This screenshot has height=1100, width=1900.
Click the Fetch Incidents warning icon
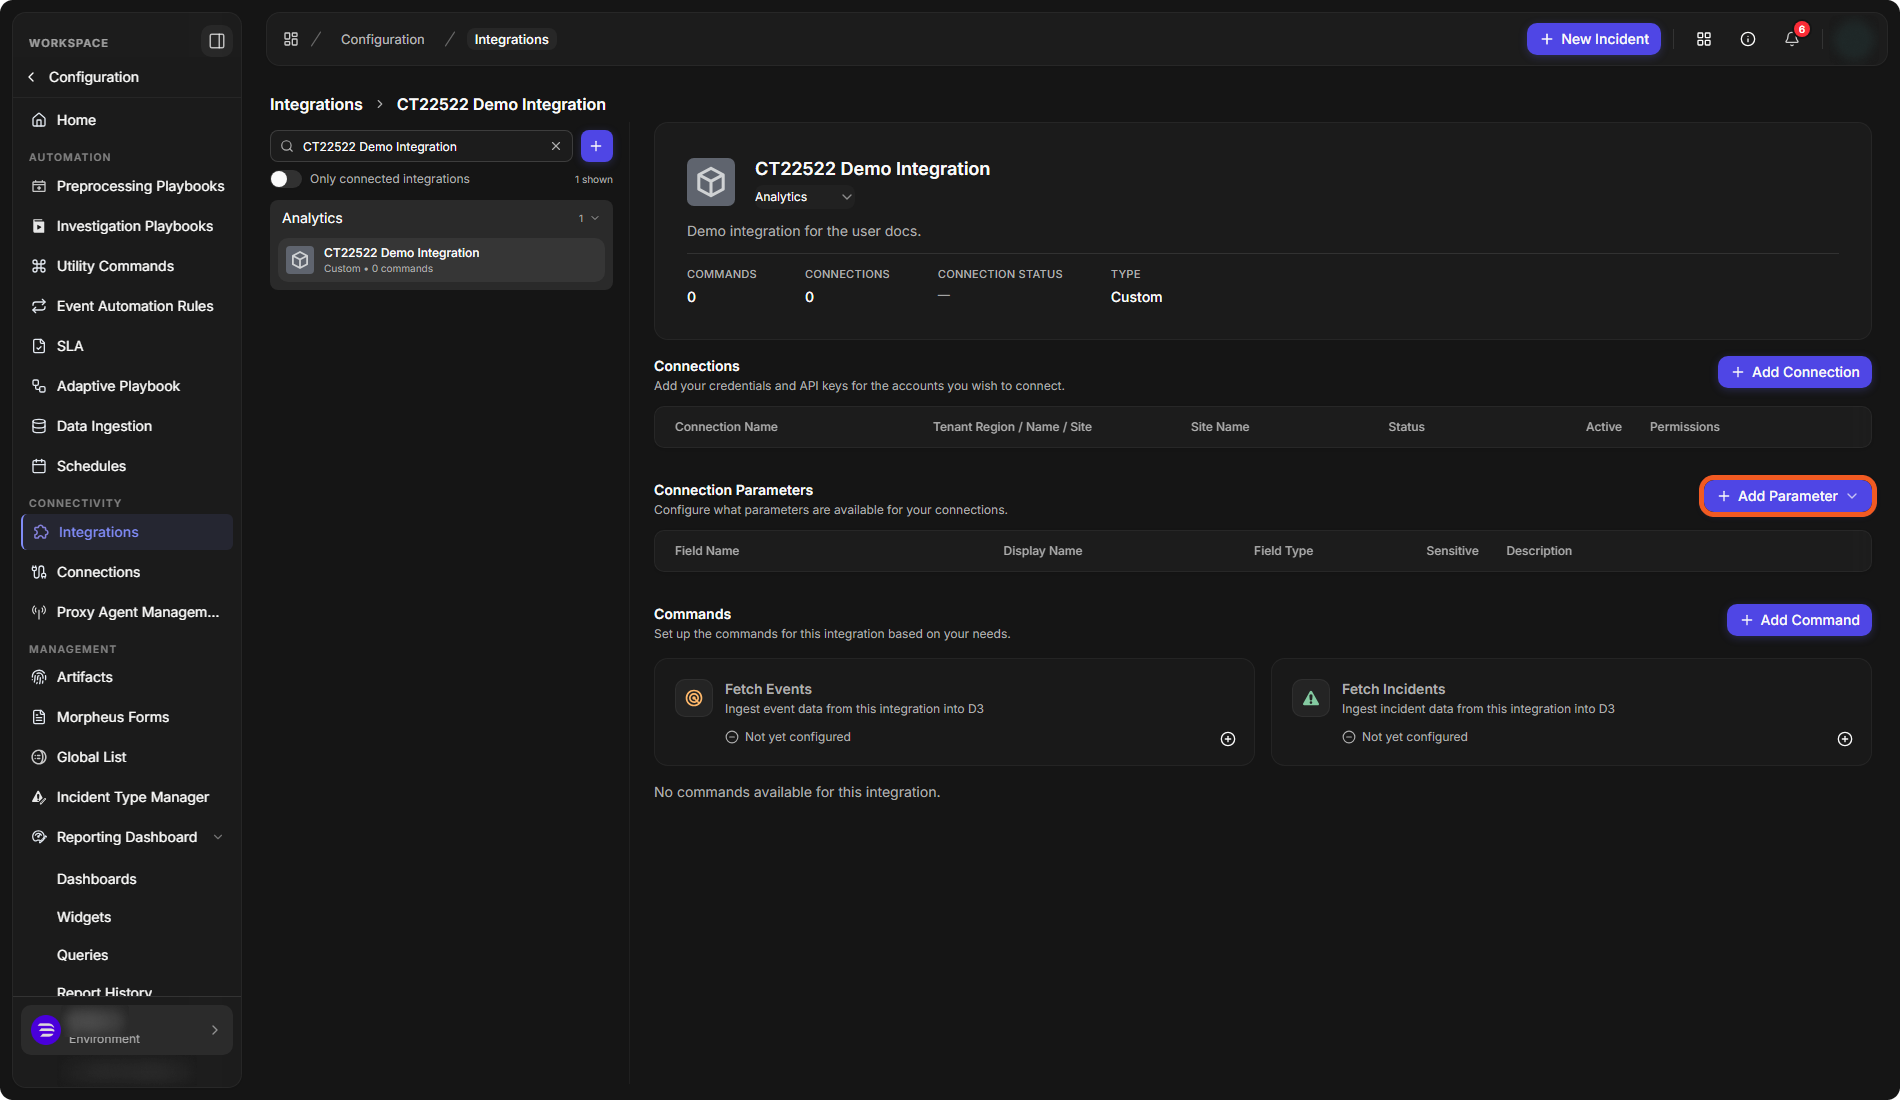(x=1311, y=698)
